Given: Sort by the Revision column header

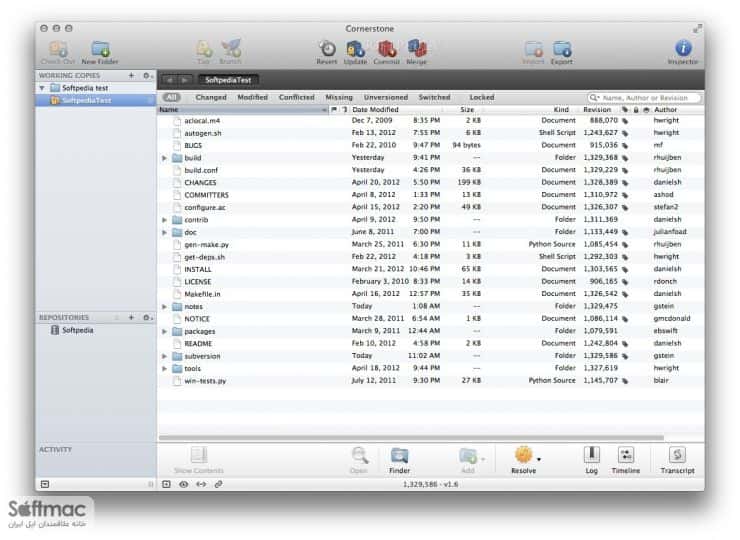Looking at the screenshot, I should coord(597,110).
